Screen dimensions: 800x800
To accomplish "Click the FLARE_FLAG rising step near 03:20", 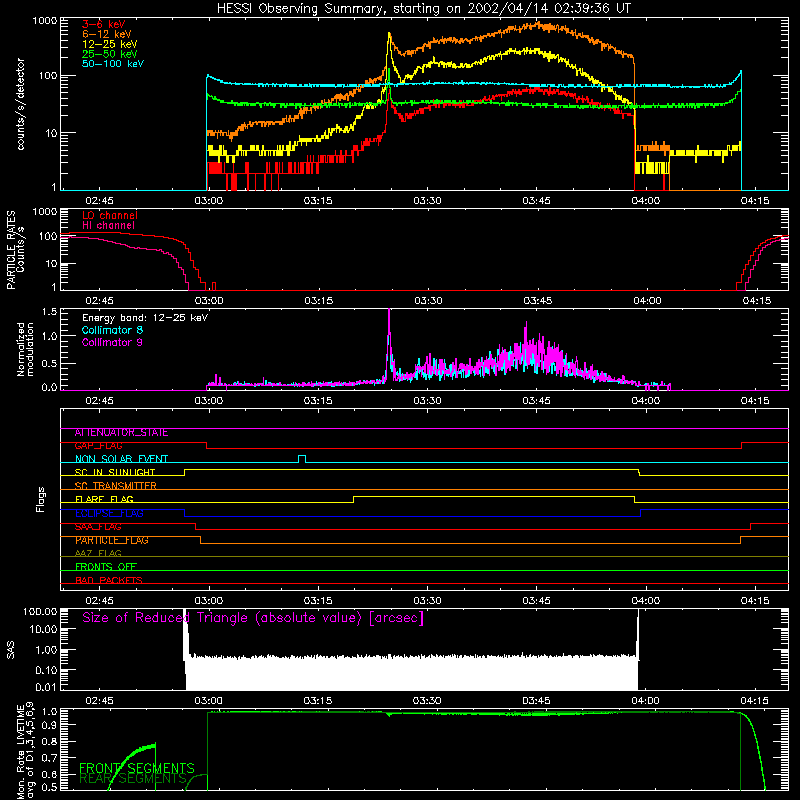I will [x=353, y=499].
